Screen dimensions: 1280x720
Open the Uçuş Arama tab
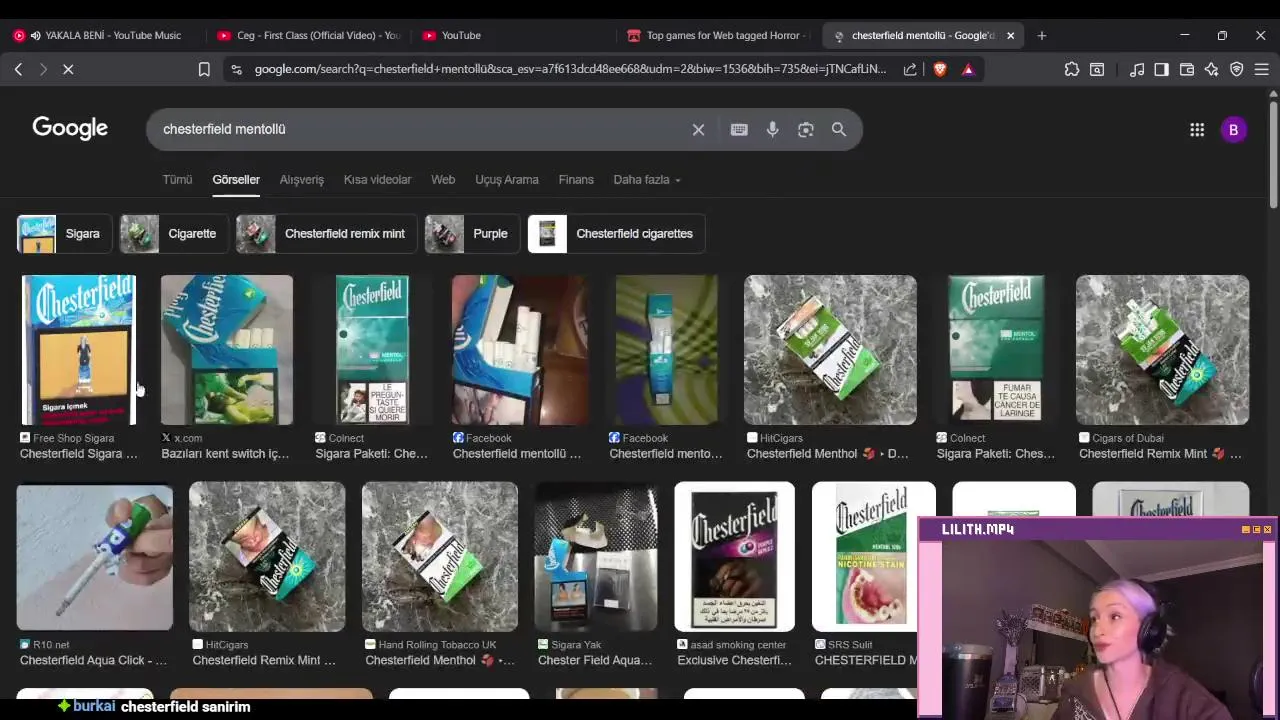click(507, 180)
